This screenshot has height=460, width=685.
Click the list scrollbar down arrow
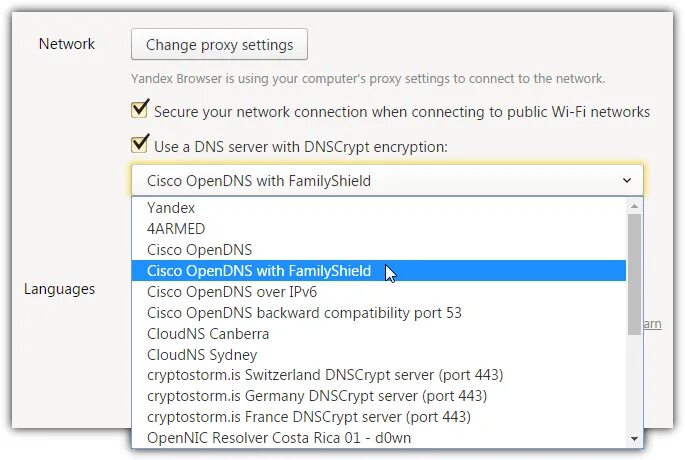pyautogui.click(x=634, y=439)
